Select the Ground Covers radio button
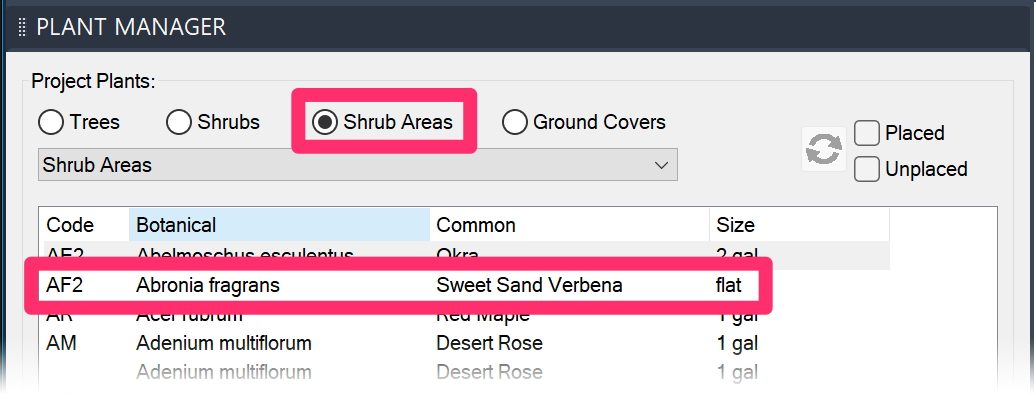Screen dimensions: 1036x400 point(584,122)
